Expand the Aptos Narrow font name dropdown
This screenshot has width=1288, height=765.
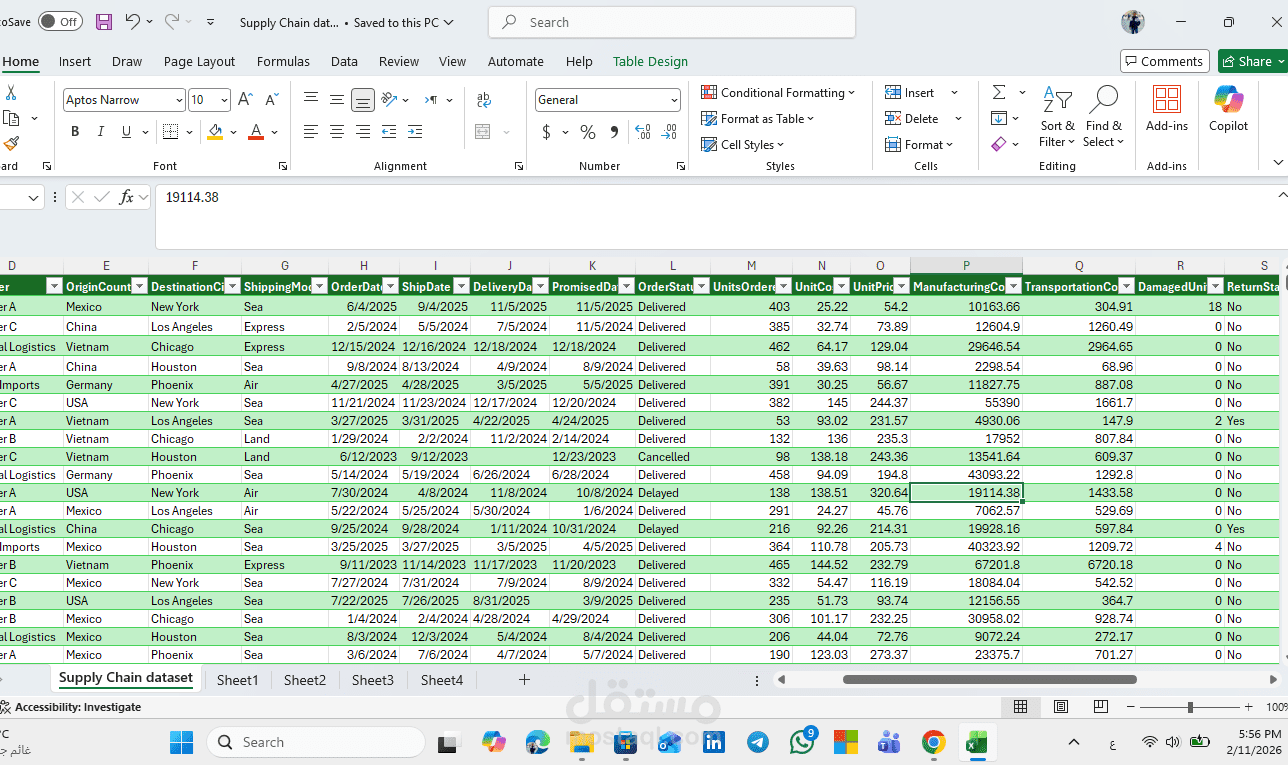point(179,100)
